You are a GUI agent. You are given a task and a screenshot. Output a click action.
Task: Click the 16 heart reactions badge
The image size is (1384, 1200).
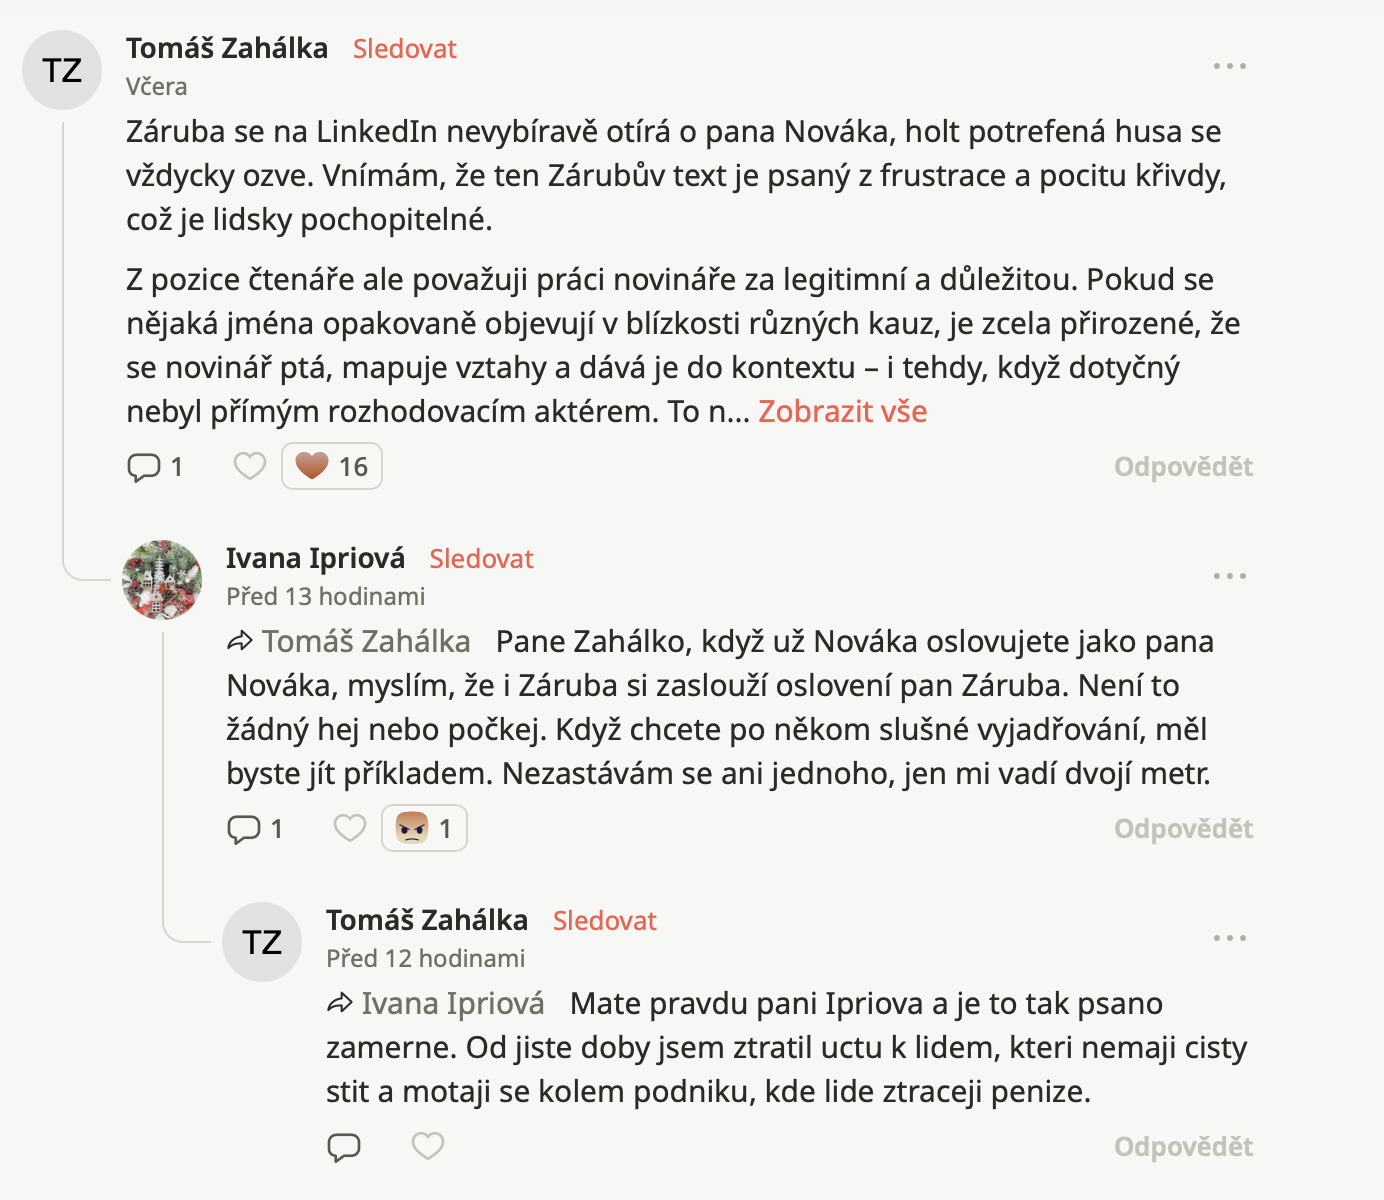pyautogui.click(x=332, y=466)
